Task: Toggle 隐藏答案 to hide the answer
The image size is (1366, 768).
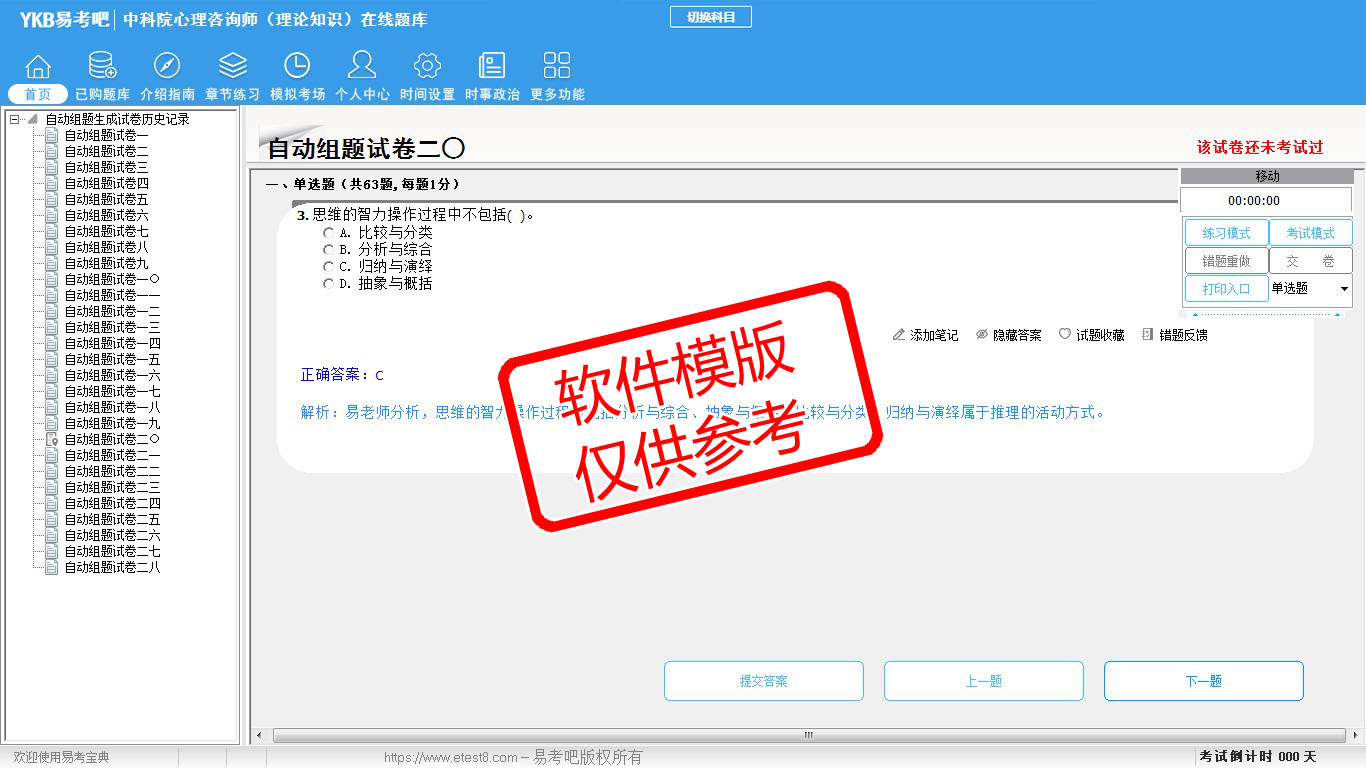Action: [1009, 335]
